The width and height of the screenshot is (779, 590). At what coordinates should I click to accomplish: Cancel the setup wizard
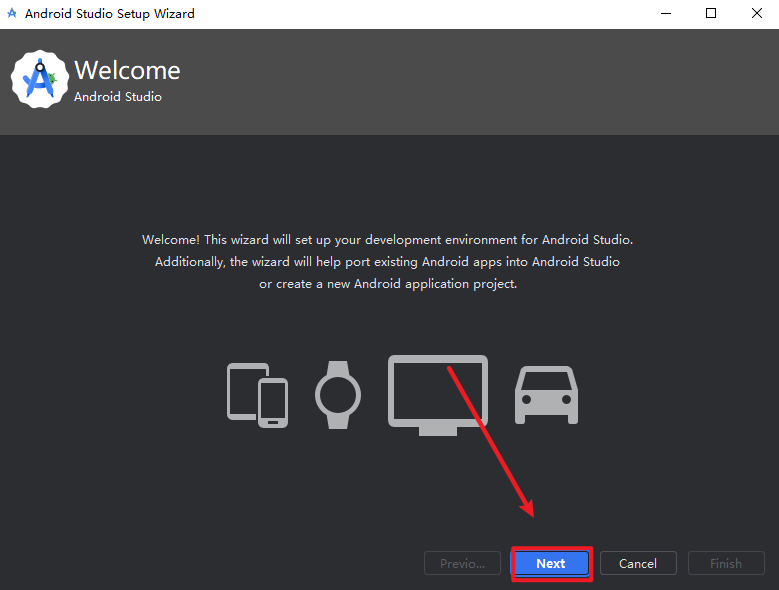point(638,563)
